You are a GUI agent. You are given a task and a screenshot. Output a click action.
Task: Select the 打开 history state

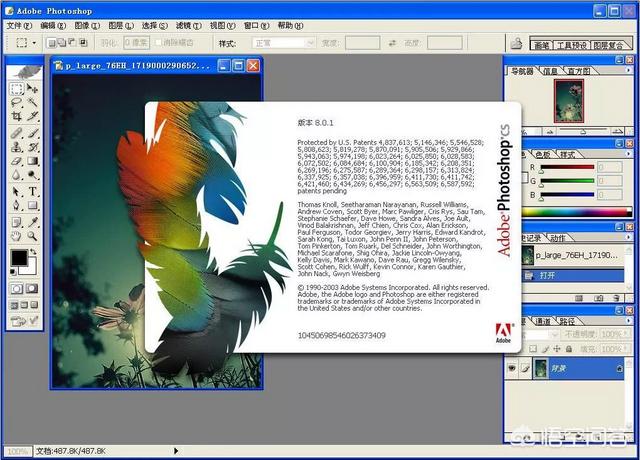[573, 276]
